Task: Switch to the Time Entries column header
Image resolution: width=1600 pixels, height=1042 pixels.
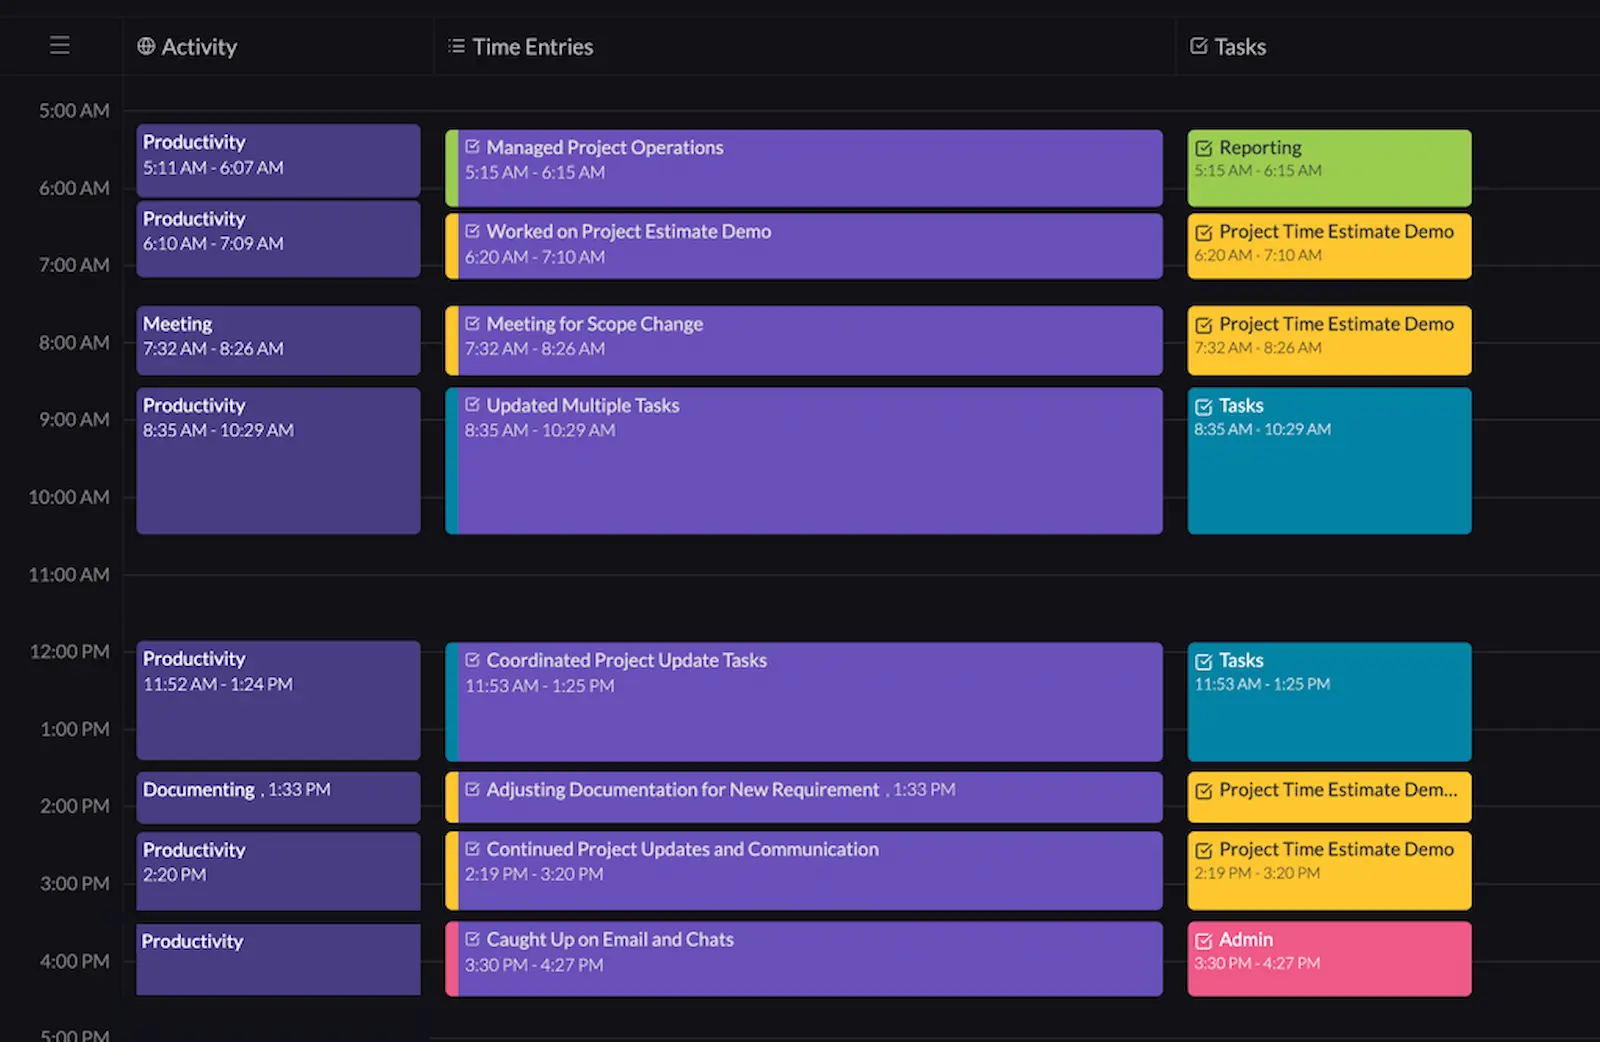Action: coord(532,45)
